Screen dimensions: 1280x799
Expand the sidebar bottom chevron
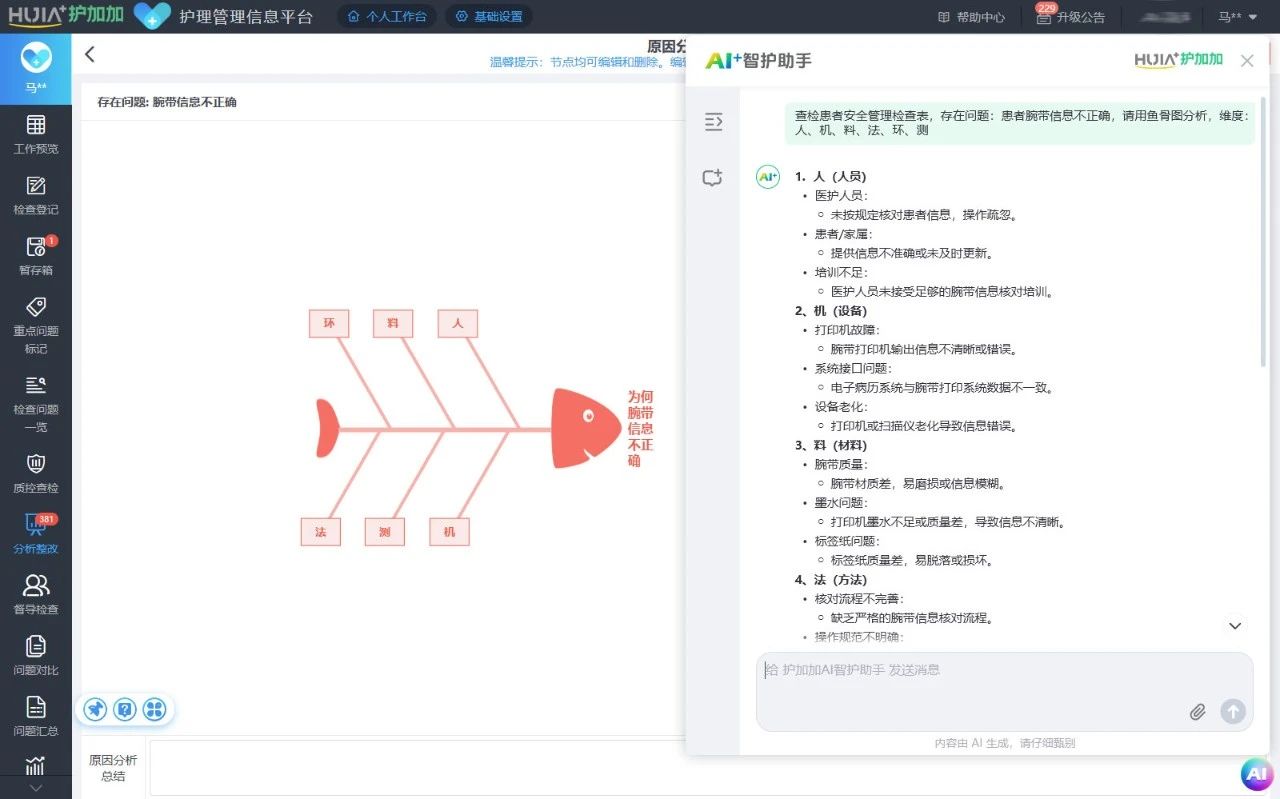tap(36, 787)
